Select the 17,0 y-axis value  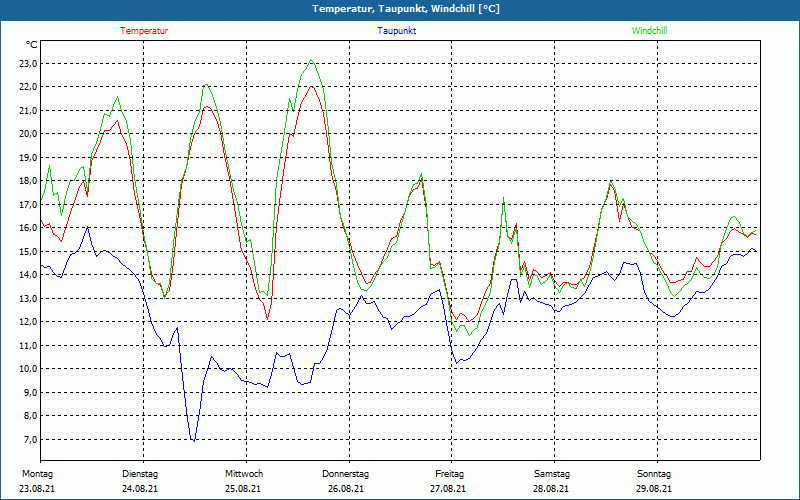[x=28, y=205]
